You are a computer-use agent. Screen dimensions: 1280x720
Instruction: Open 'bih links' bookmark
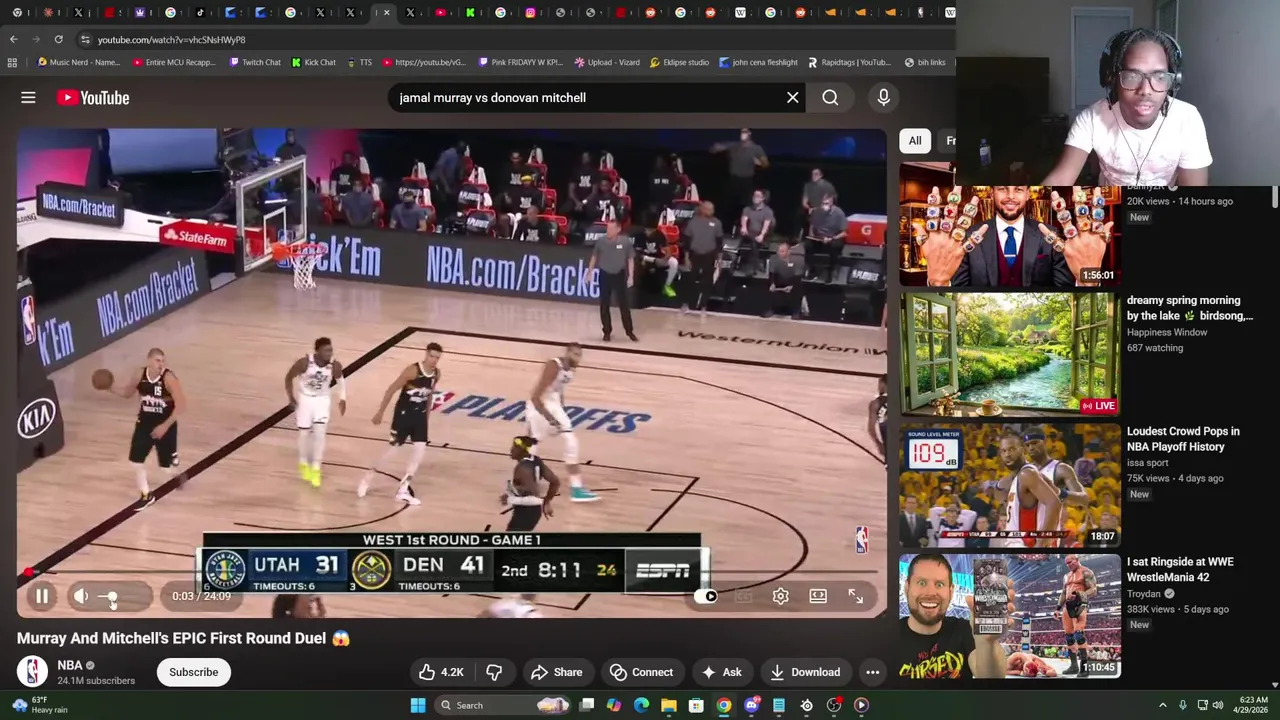[925, 62]
